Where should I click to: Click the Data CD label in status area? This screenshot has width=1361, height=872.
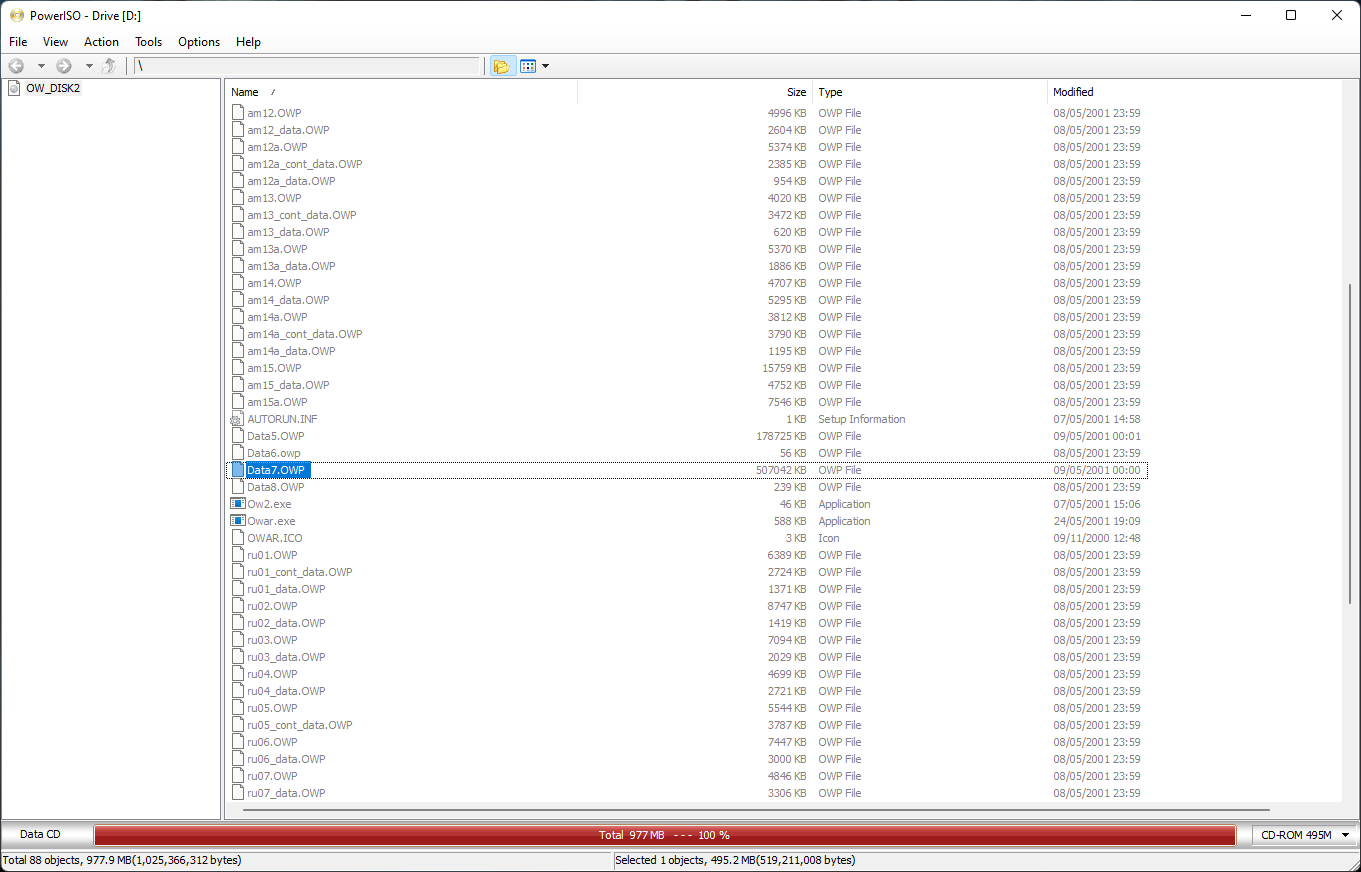coord(40,835)
